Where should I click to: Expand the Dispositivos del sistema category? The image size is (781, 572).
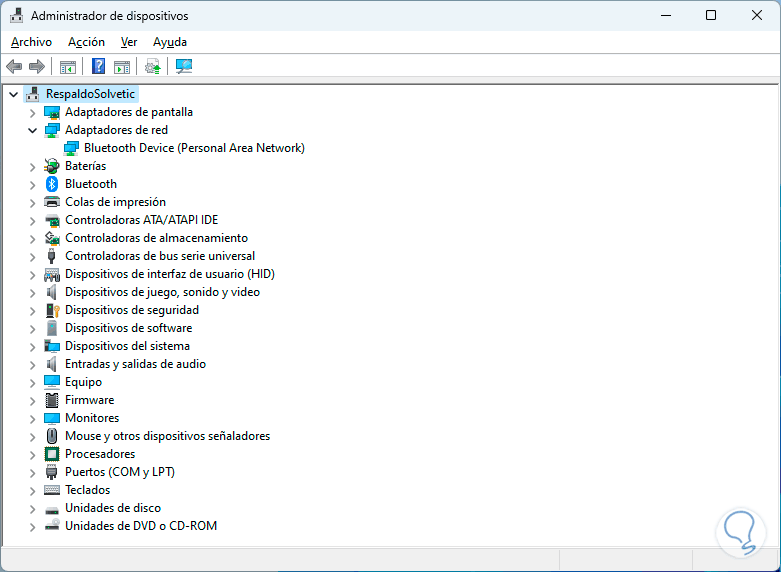tap(32, 347)
